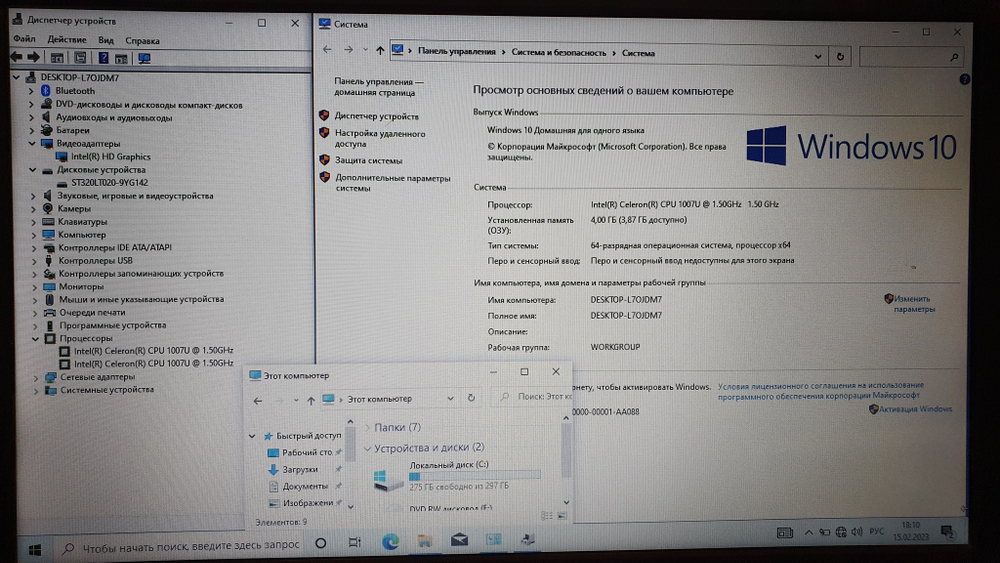Open the license agreement terms link

tap(821, 391)
